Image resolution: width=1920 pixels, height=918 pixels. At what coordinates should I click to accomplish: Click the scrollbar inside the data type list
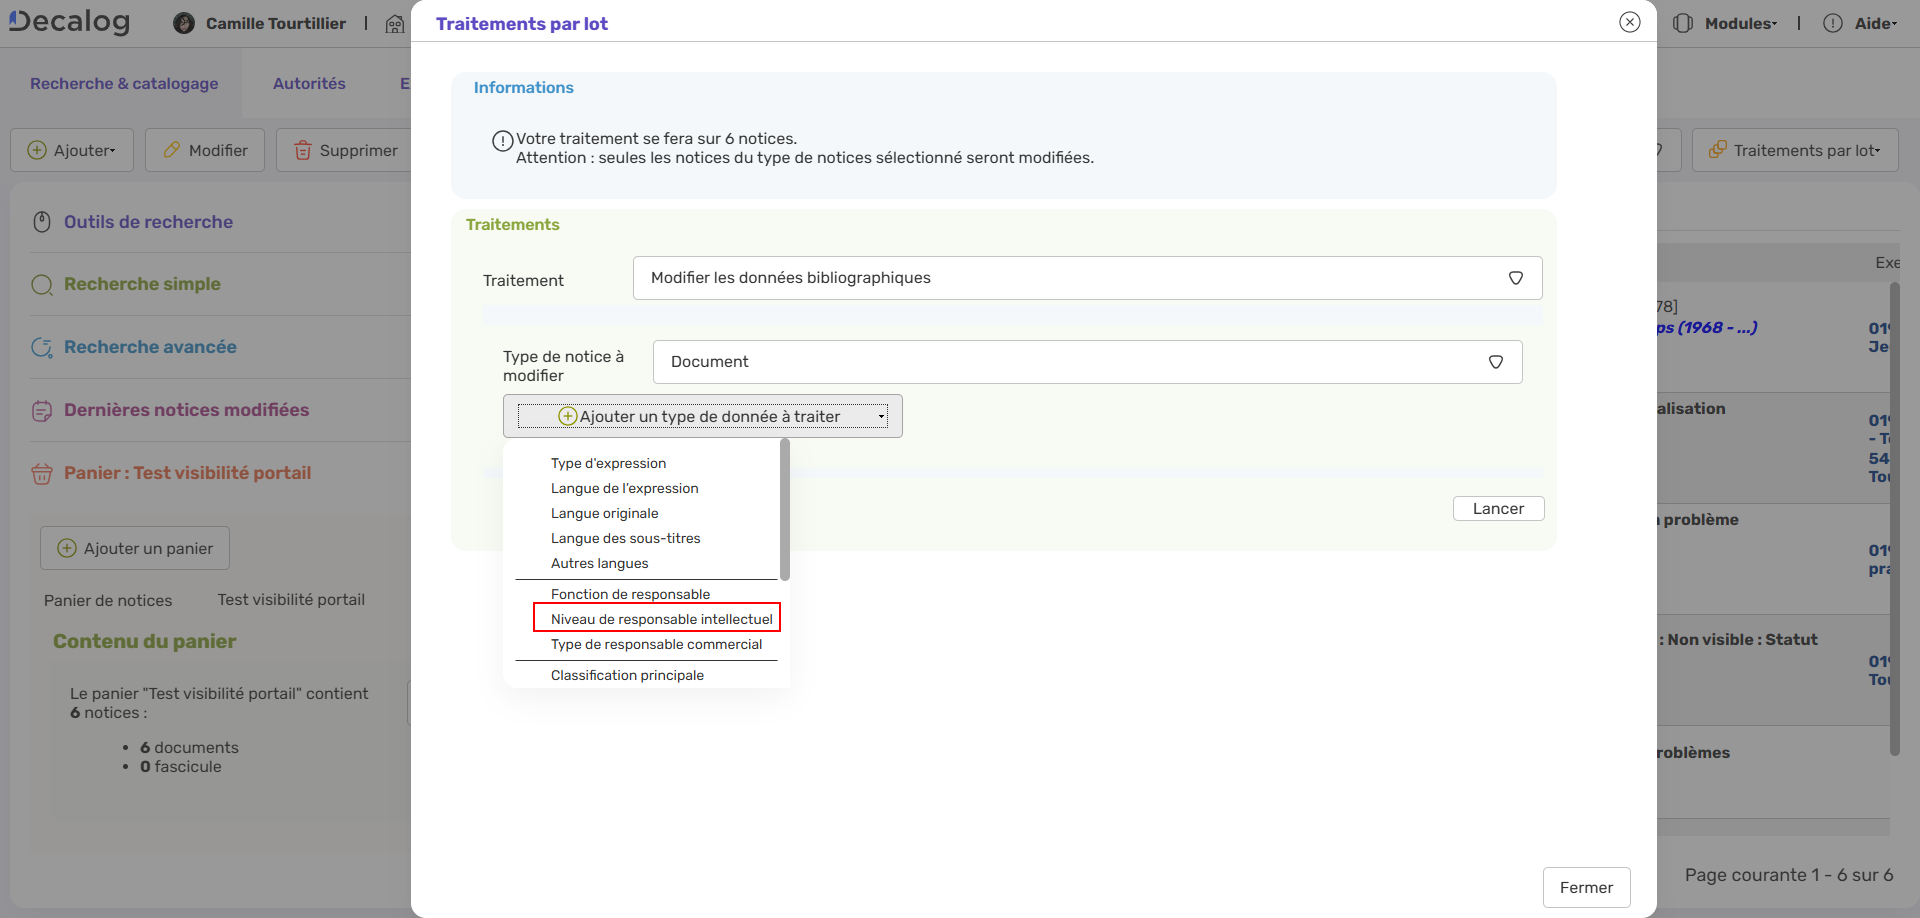pos(785,510)
